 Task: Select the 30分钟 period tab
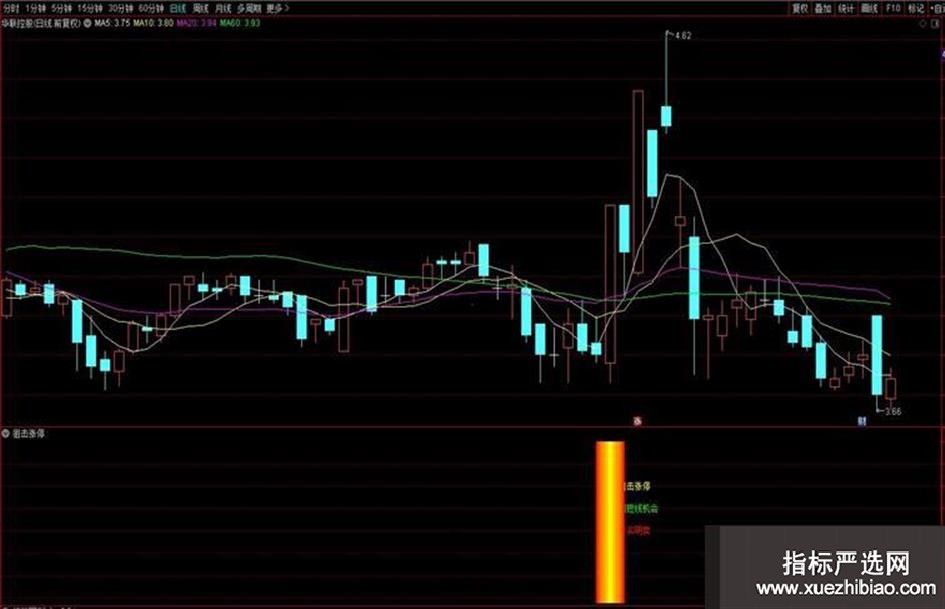click(121, 8)
